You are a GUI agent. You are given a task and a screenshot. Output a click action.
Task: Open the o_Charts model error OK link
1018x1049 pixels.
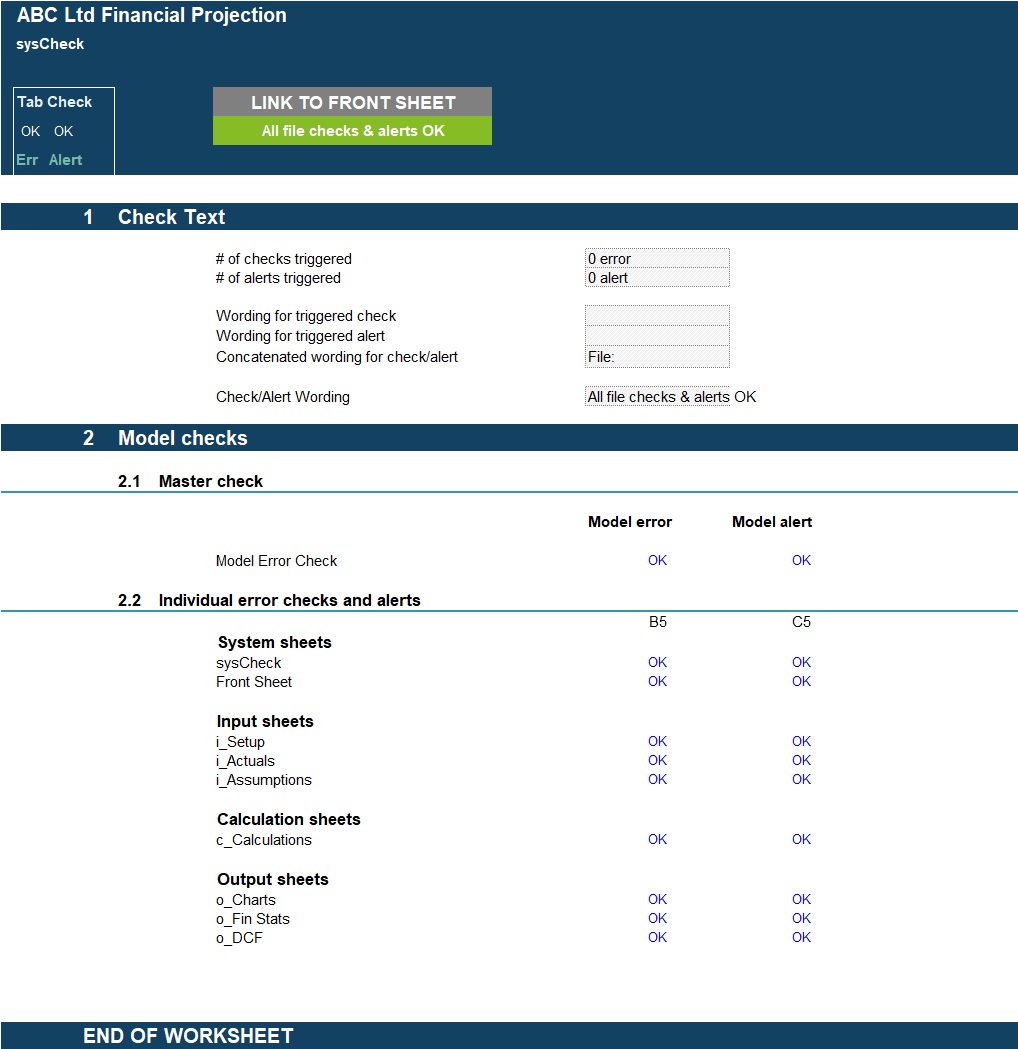[657, 900]
